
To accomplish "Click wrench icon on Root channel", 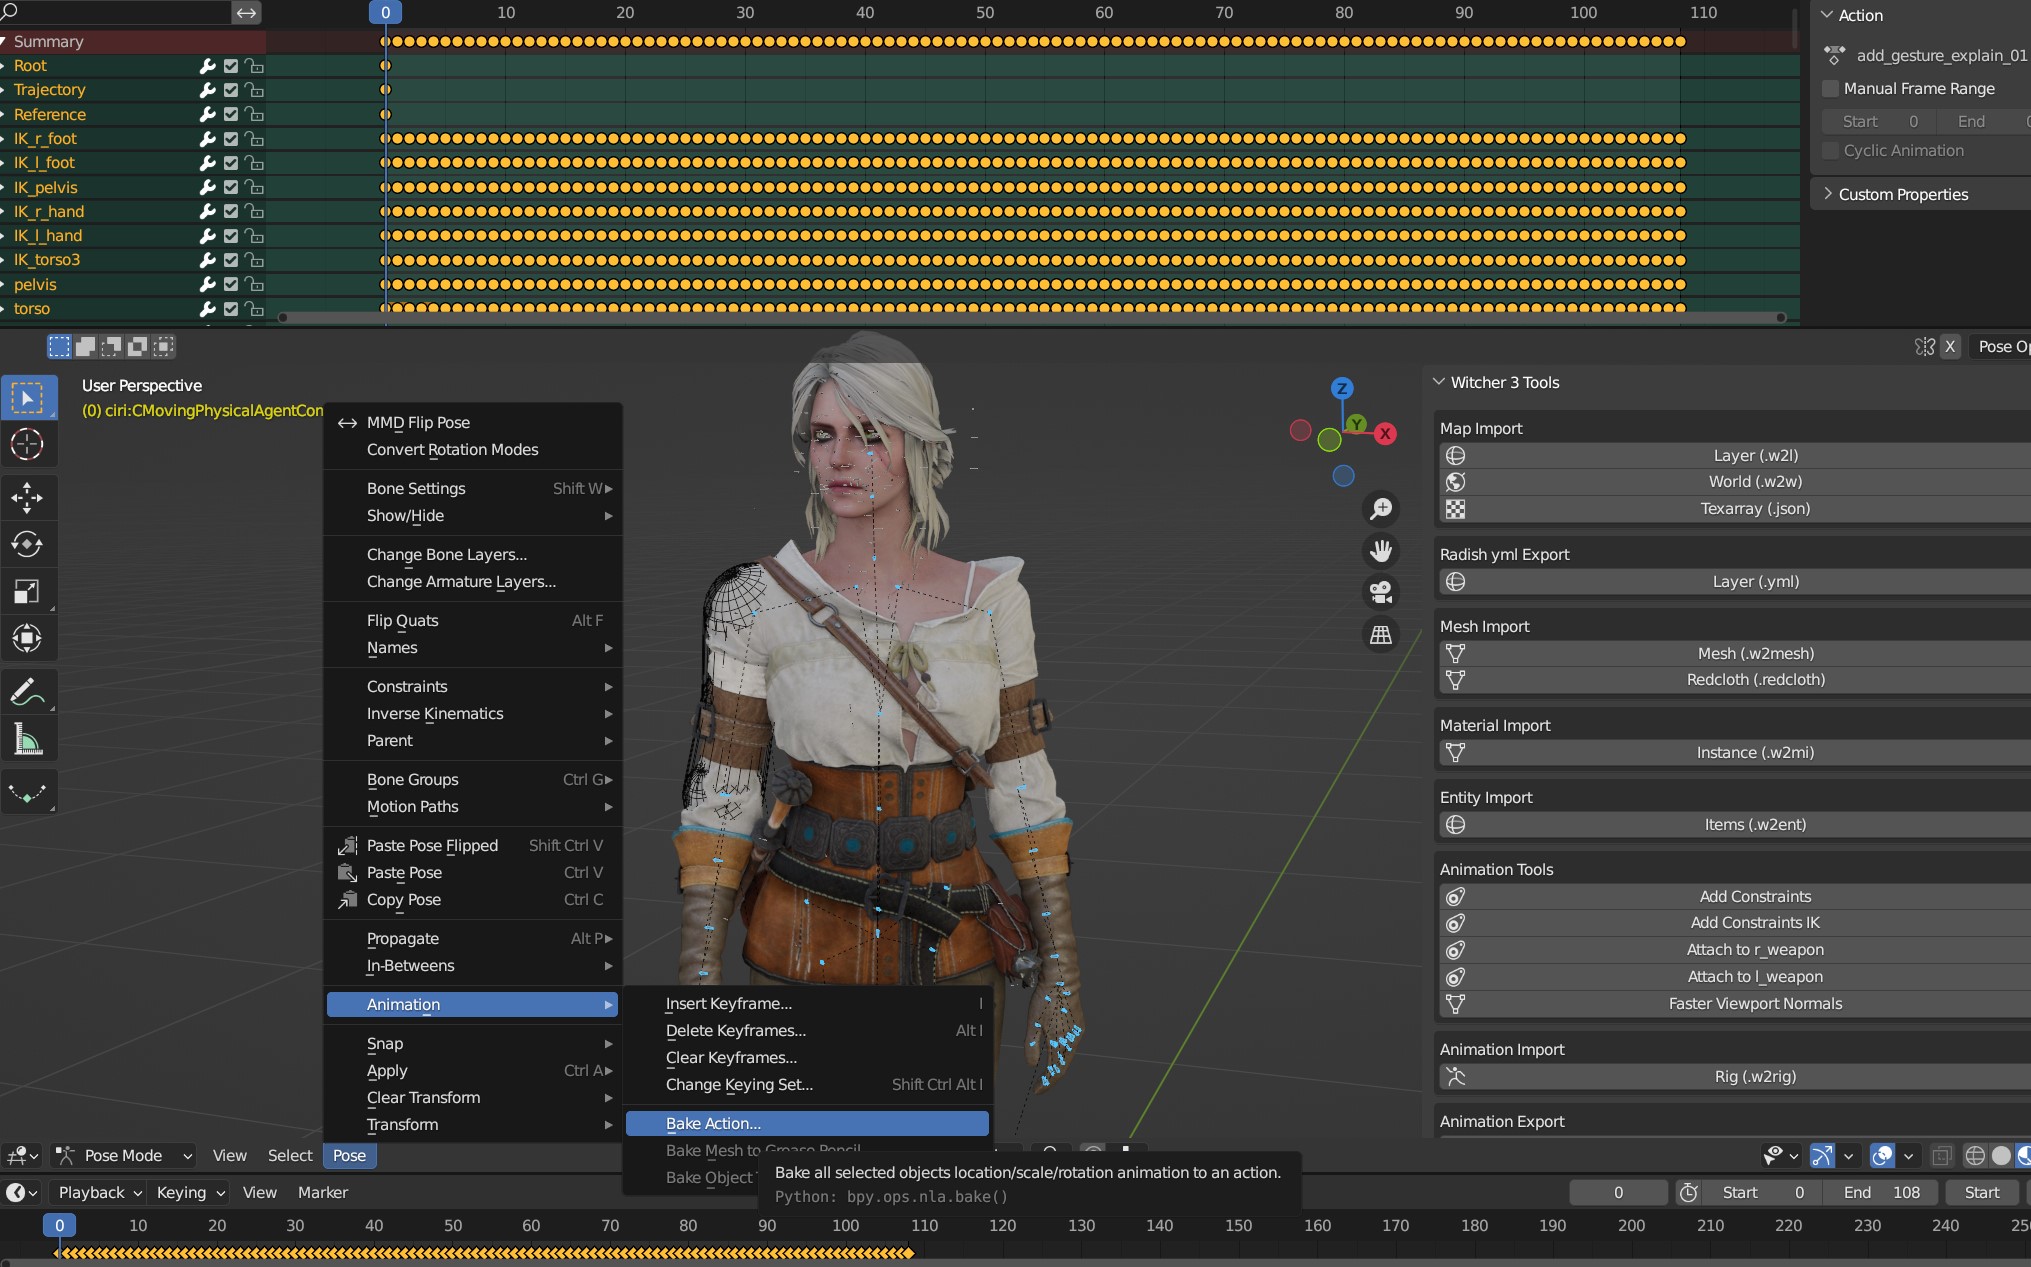I will (207, 66).
